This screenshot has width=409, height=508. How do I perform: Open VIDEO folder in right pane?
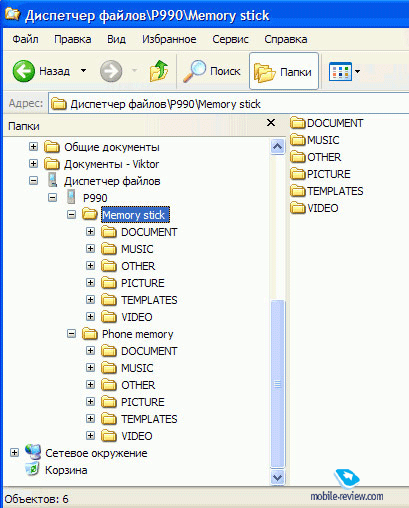314,208
